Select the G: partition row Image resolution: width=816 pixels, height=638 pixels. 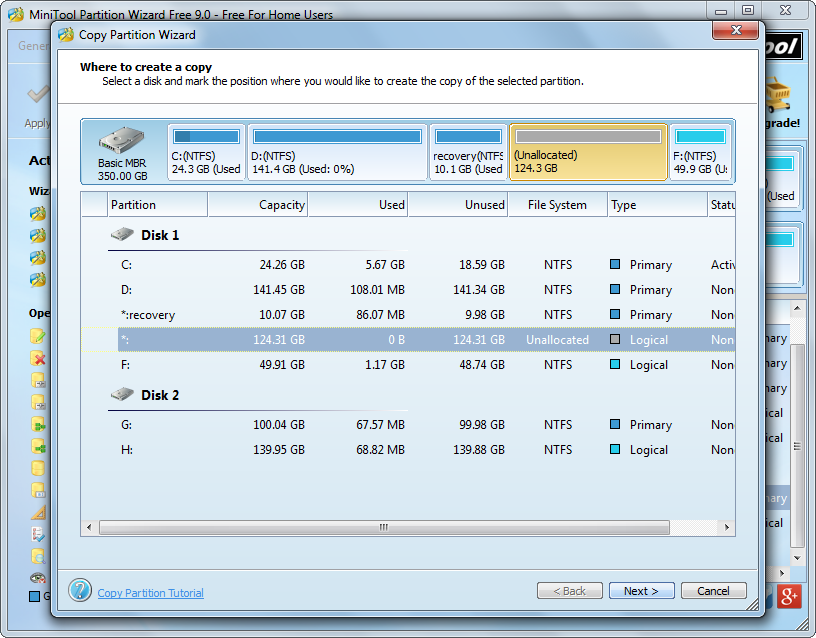(x=408, y=424)
